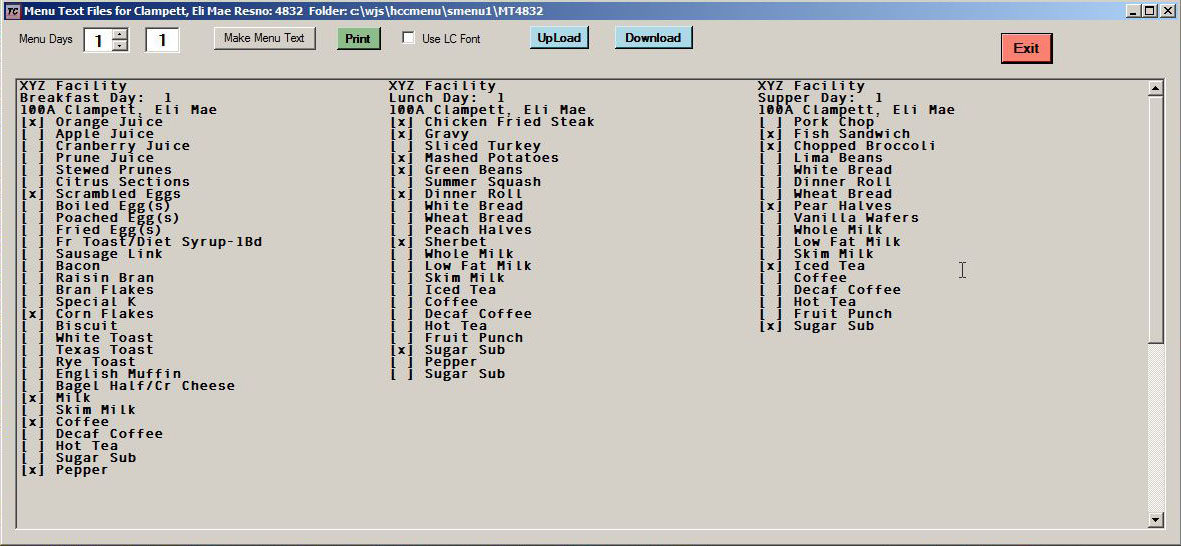Click the Green Beans line
The width and height of the screenshot is (1181, 546).
coord(456,170)
